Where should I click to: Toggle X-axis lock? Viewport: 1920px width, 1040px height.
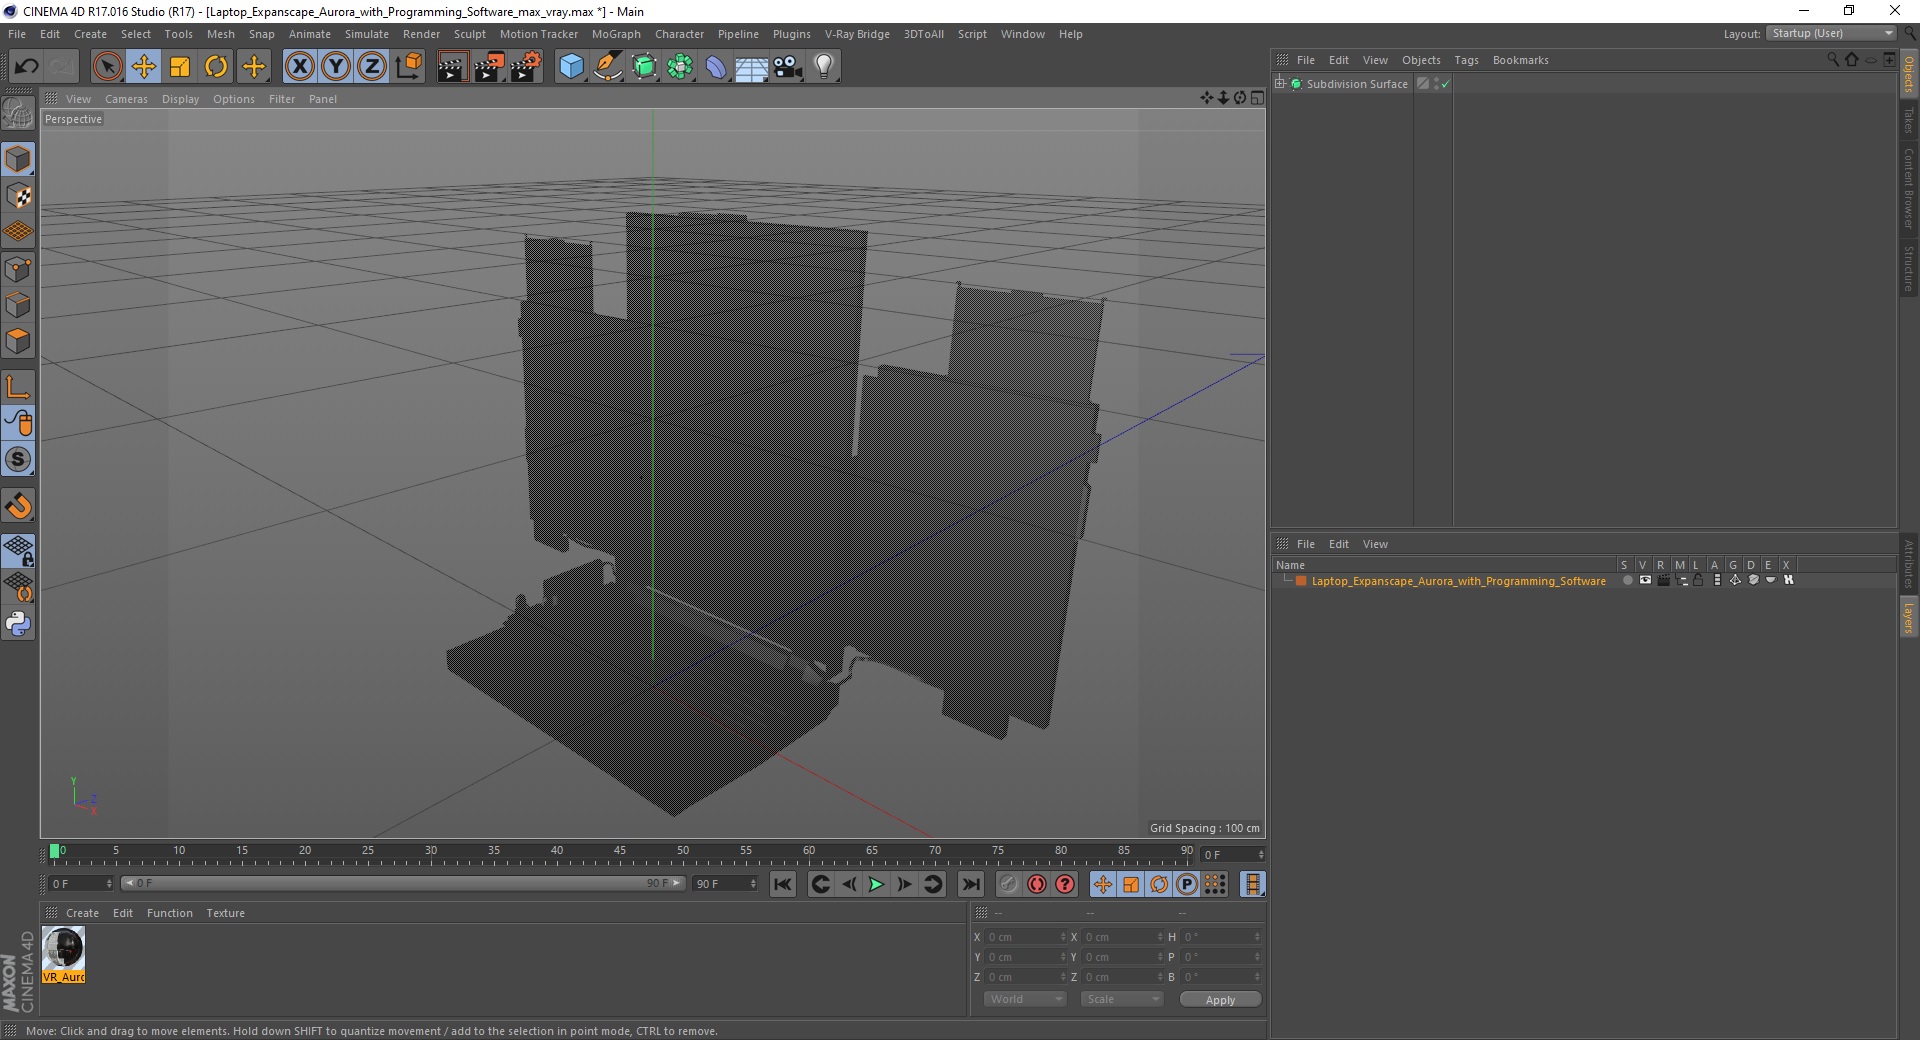299,67
